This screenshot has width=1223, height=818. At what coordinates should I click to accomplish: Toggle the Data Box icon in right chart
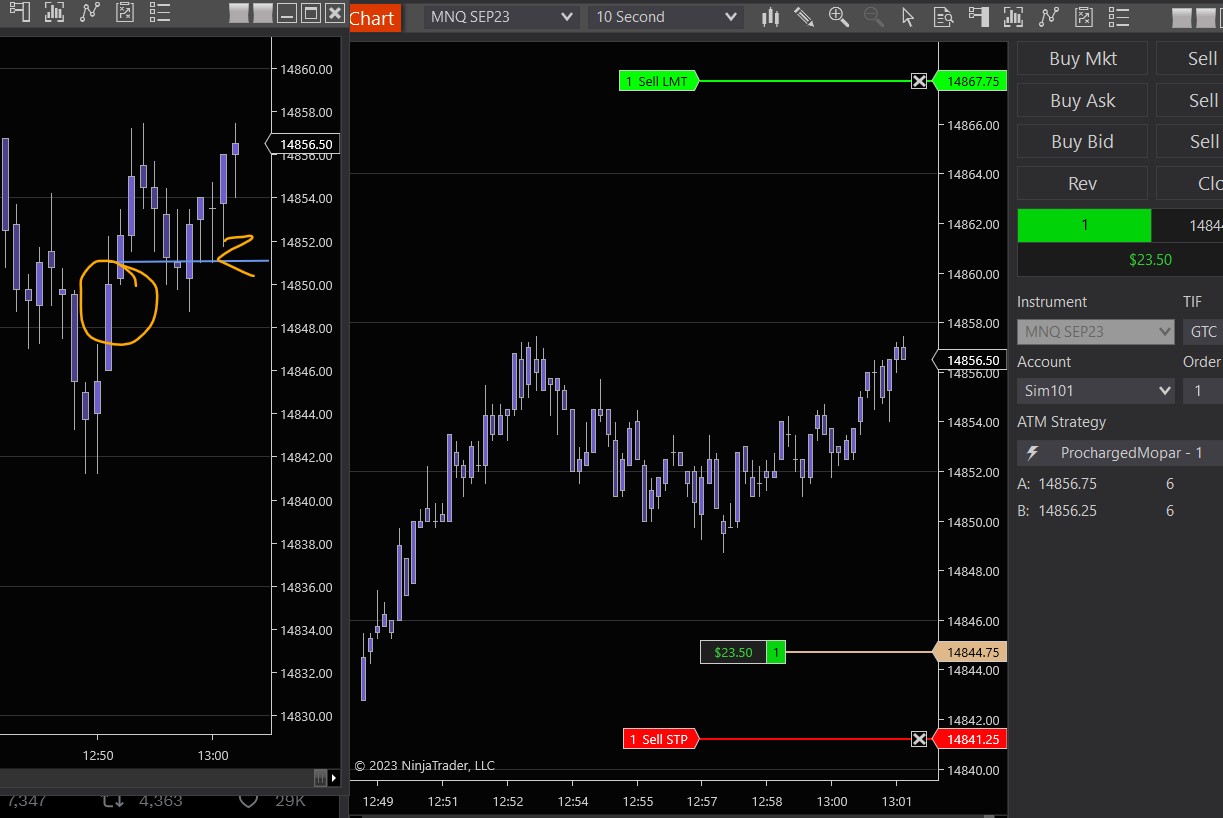942,17
